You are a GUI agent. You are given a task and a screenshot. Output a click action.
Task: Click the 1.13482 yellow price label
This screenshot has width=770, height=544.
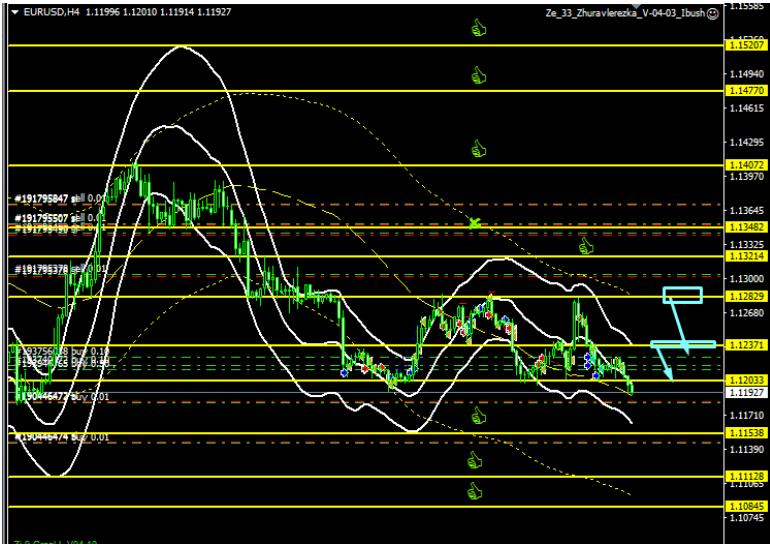(x=747, y=226)
